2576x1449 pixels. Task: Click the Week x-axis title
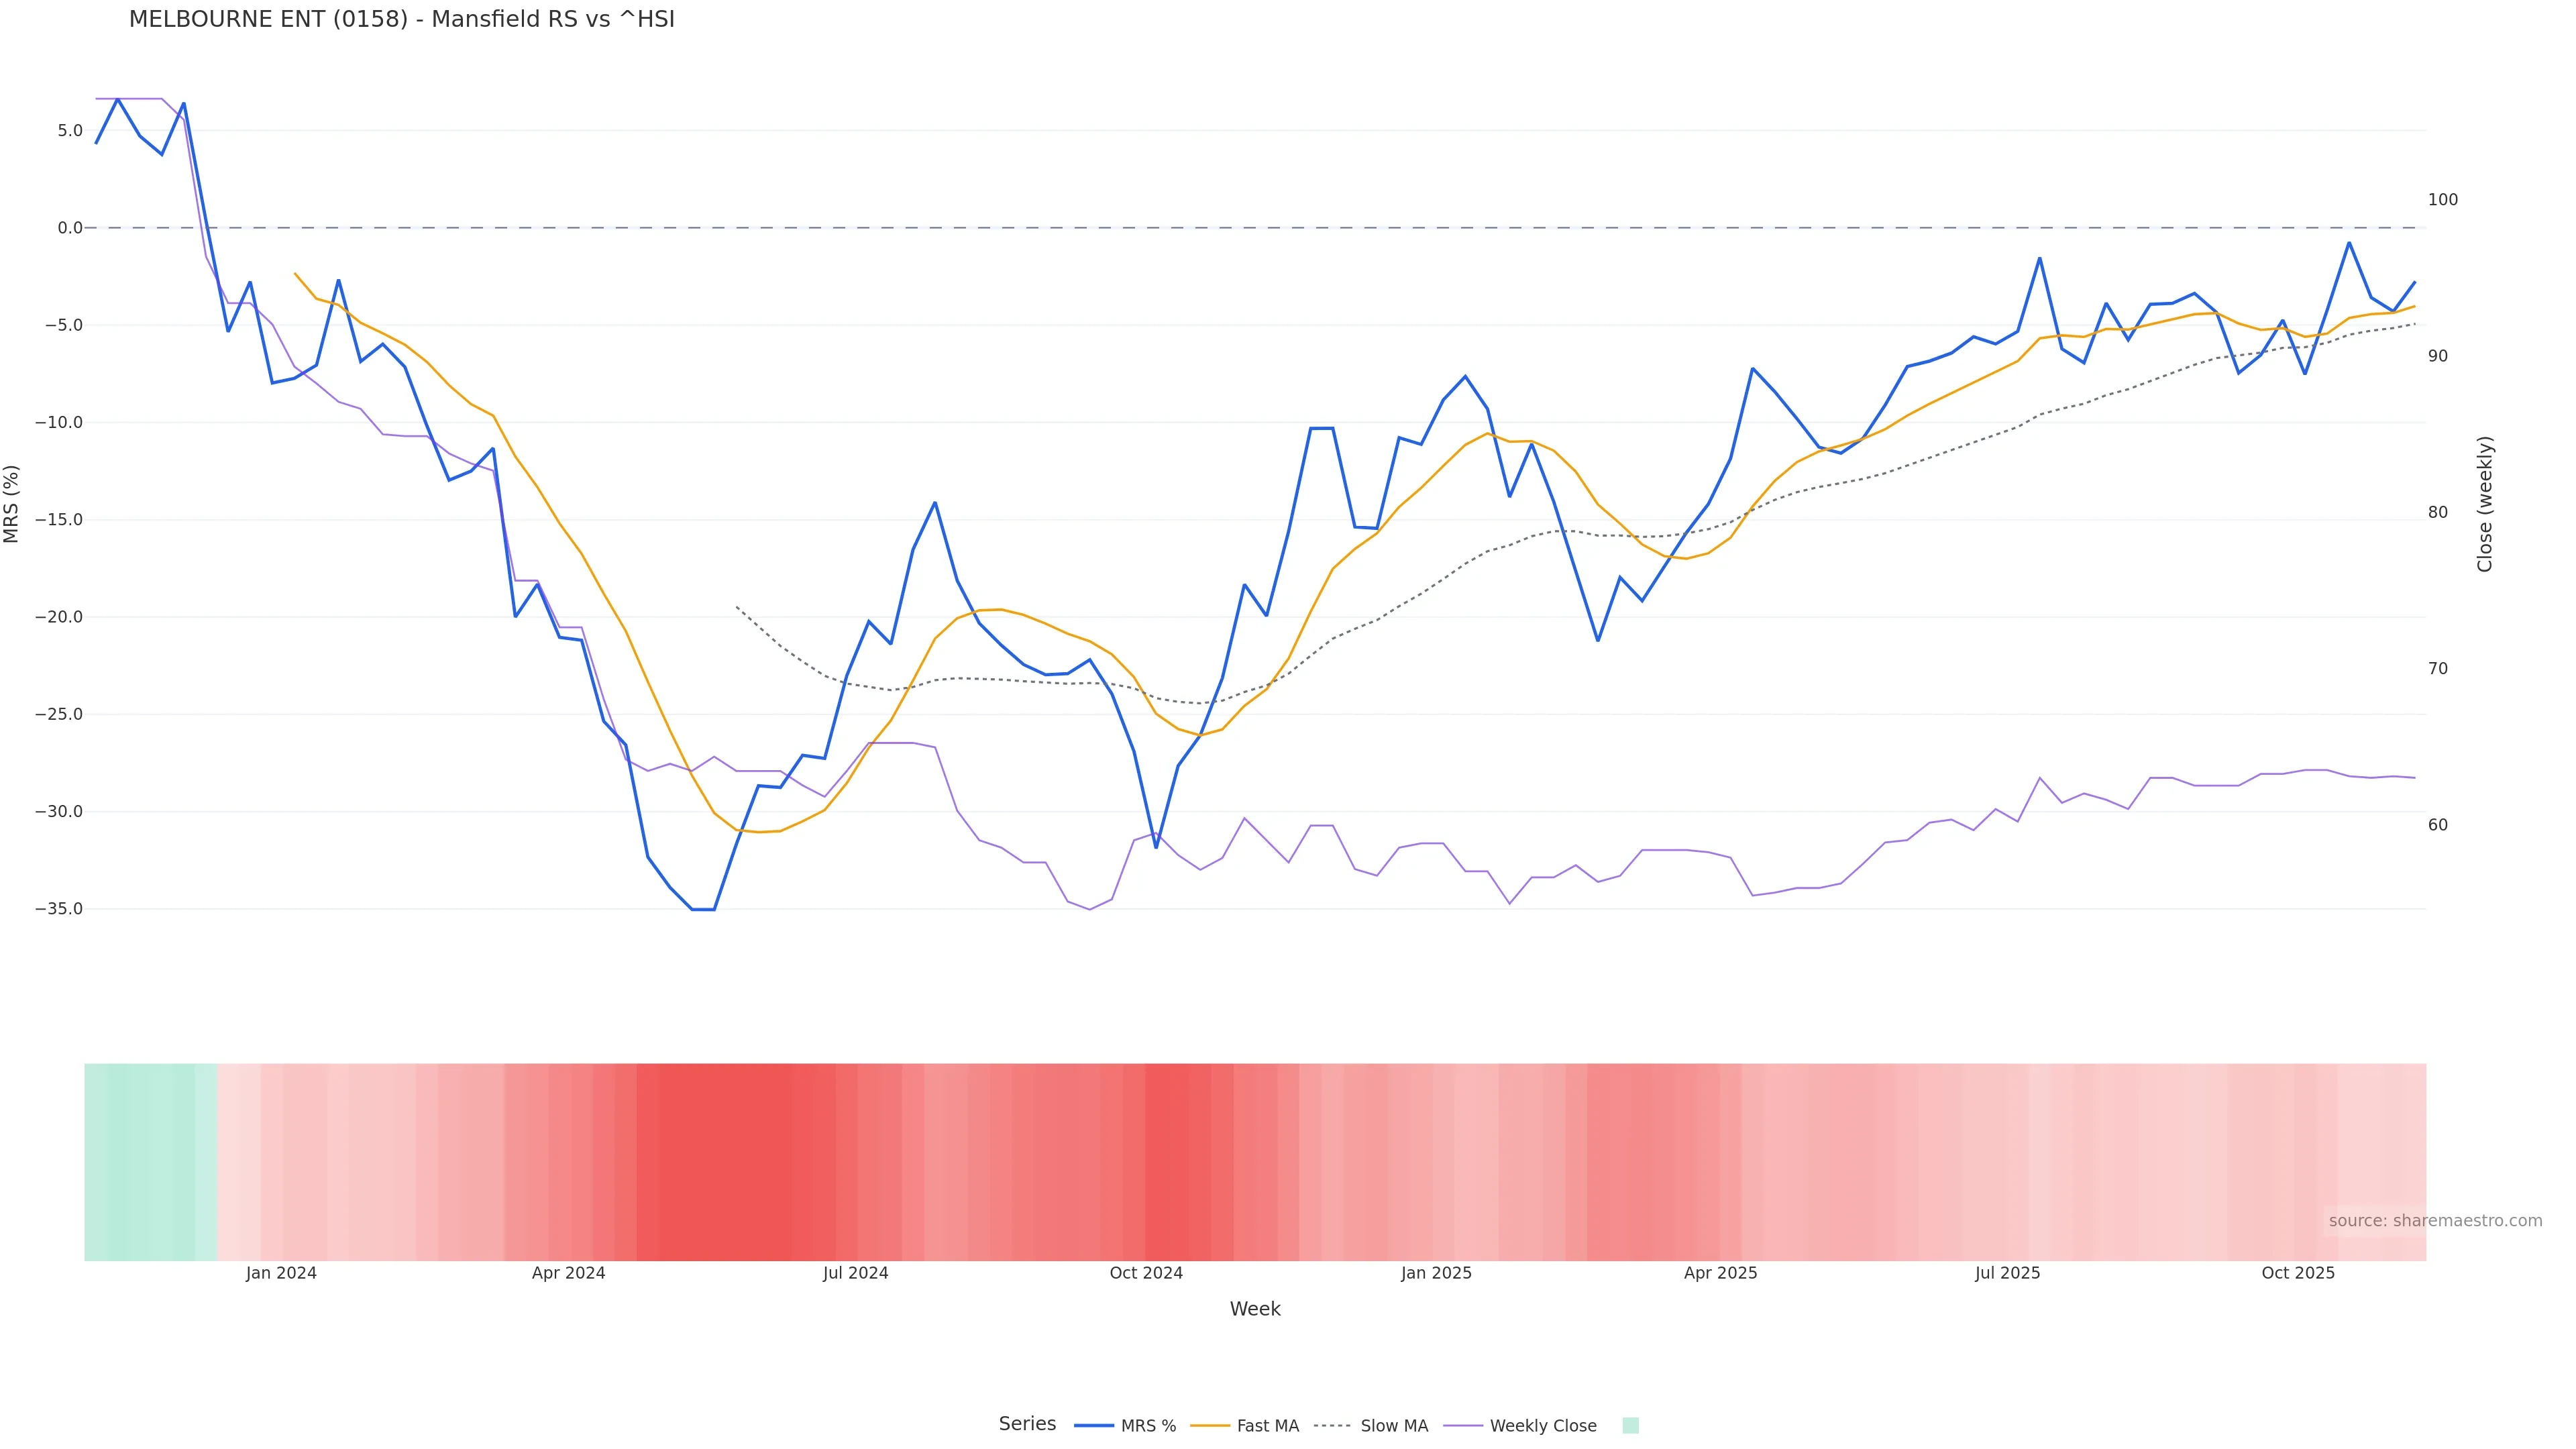click(x=1255, y=1309)
